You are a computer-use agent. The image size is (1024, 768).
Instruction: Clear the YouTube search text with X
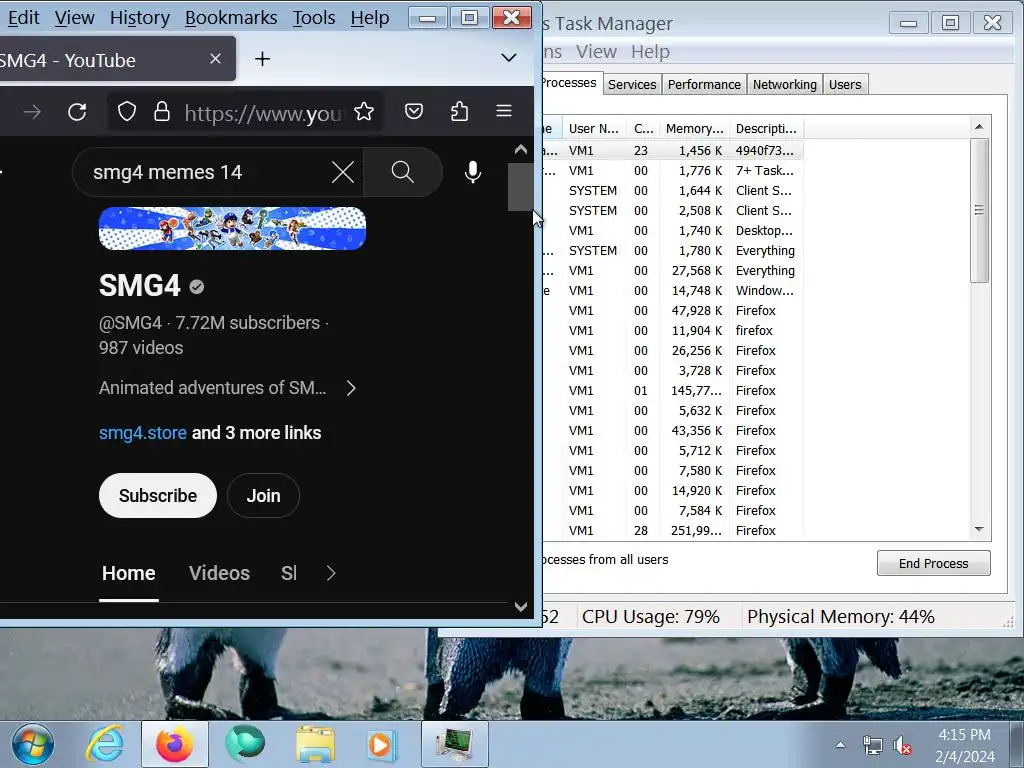342,172
